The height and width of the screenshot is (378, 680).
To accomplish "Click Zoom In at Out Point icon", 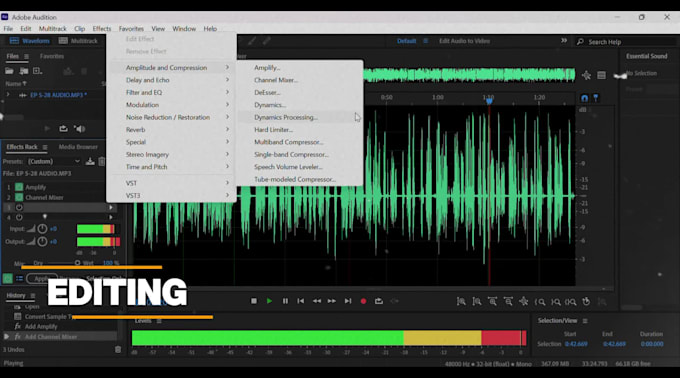I will (x=556, y=302).
